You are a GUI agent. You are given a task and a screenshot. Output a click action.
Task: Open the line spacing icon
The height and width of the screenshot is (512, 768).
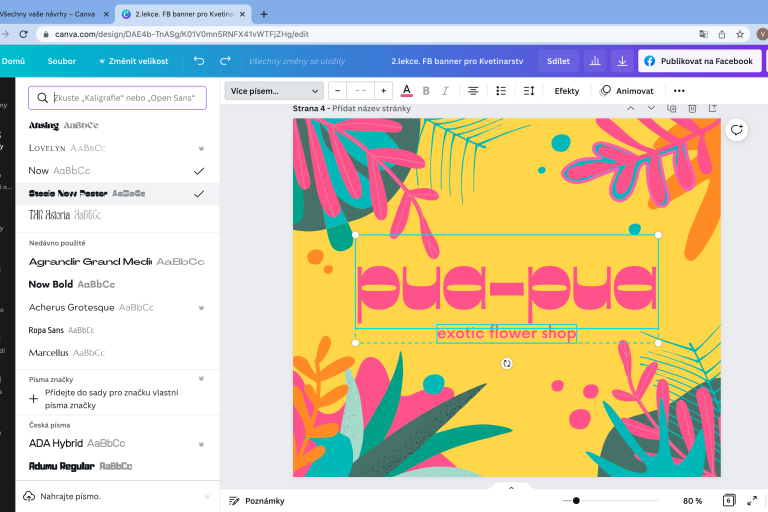coord(530,91)
